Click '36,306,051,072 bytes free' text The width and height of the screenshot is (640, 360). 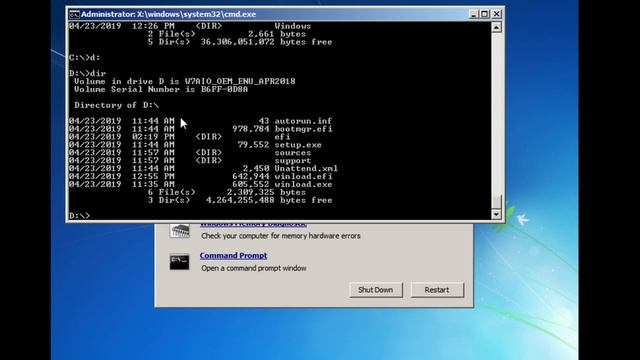pyautogui.click(x=266, y=42)
